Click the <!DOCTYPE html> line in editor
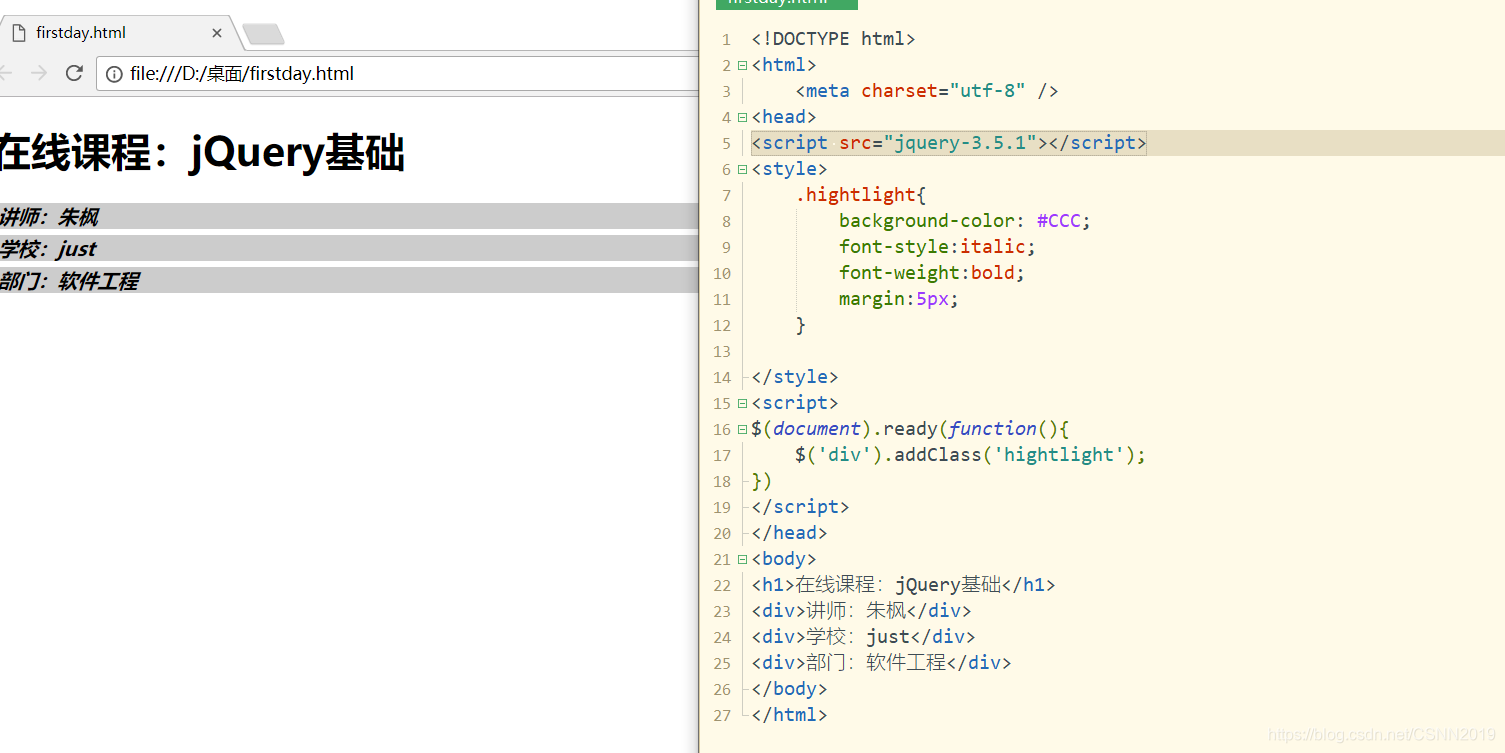The image size is (1505, 753). (833, 39)
